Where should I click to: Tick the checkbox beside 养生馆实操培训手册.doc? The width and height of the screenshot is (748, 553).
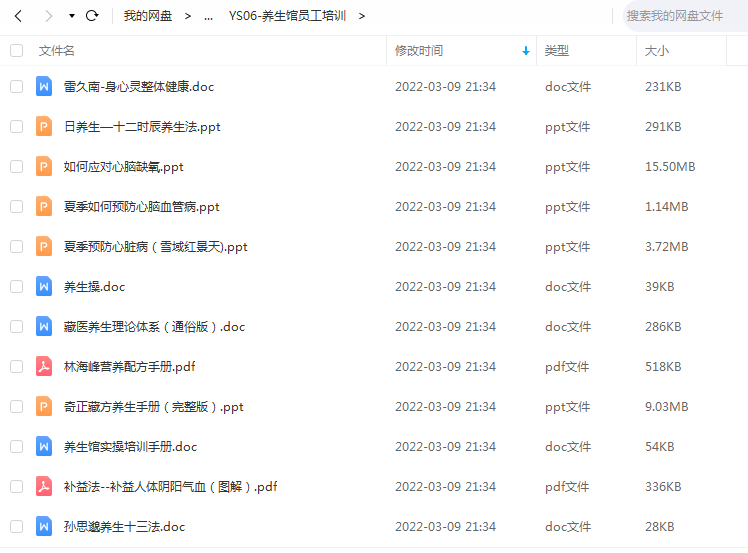point(17,447)
